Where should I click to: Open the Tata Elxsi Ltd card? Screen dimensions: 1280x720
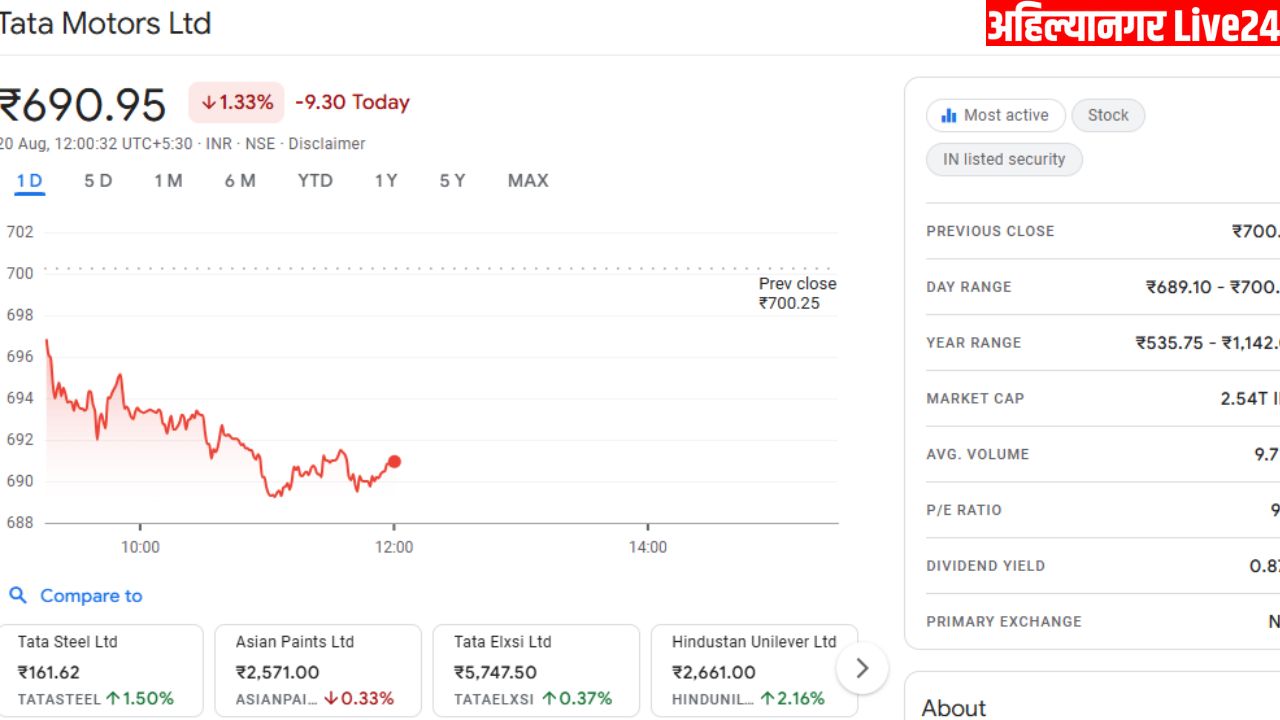coord(536,670)
